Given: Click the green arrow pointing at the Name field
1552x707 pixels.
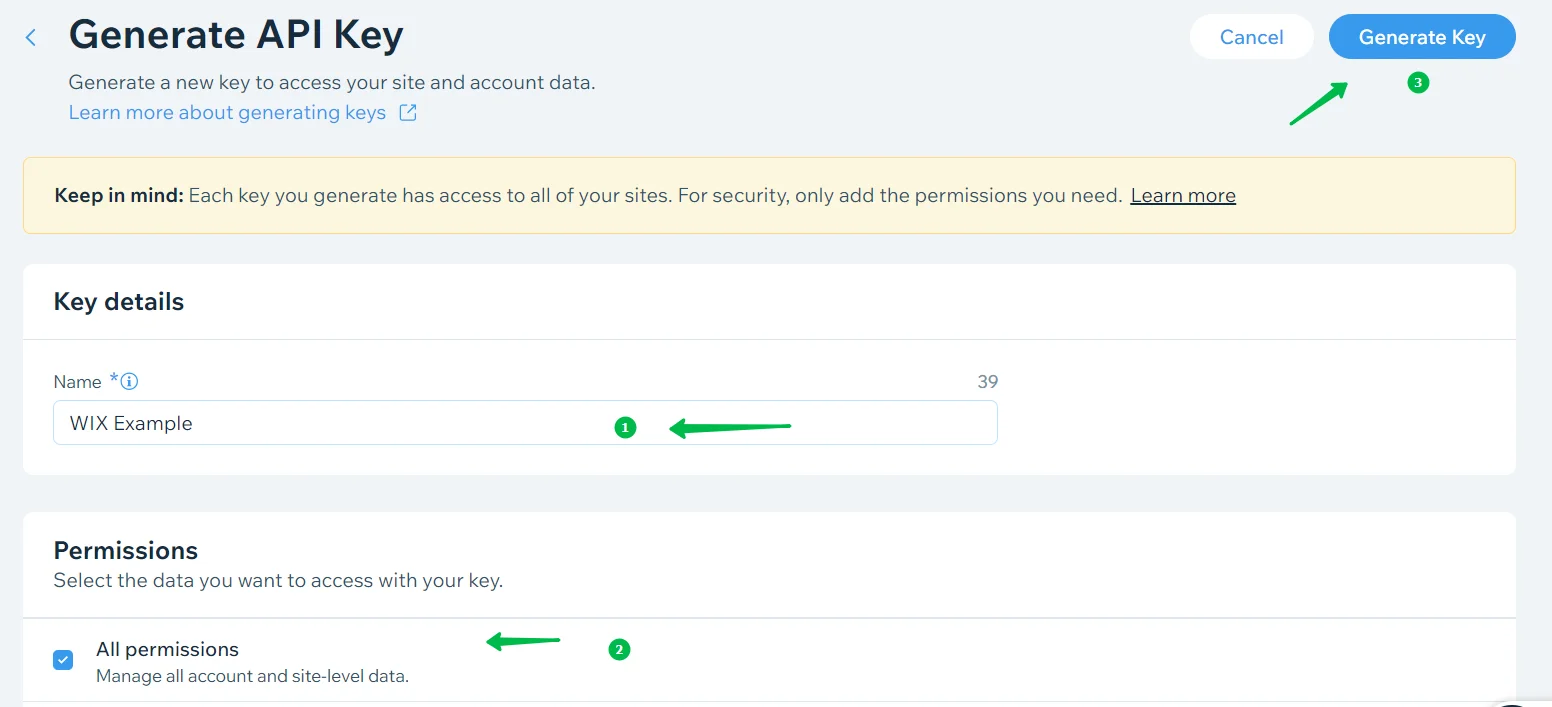Looking at the screenshot, I should point(732,426).
